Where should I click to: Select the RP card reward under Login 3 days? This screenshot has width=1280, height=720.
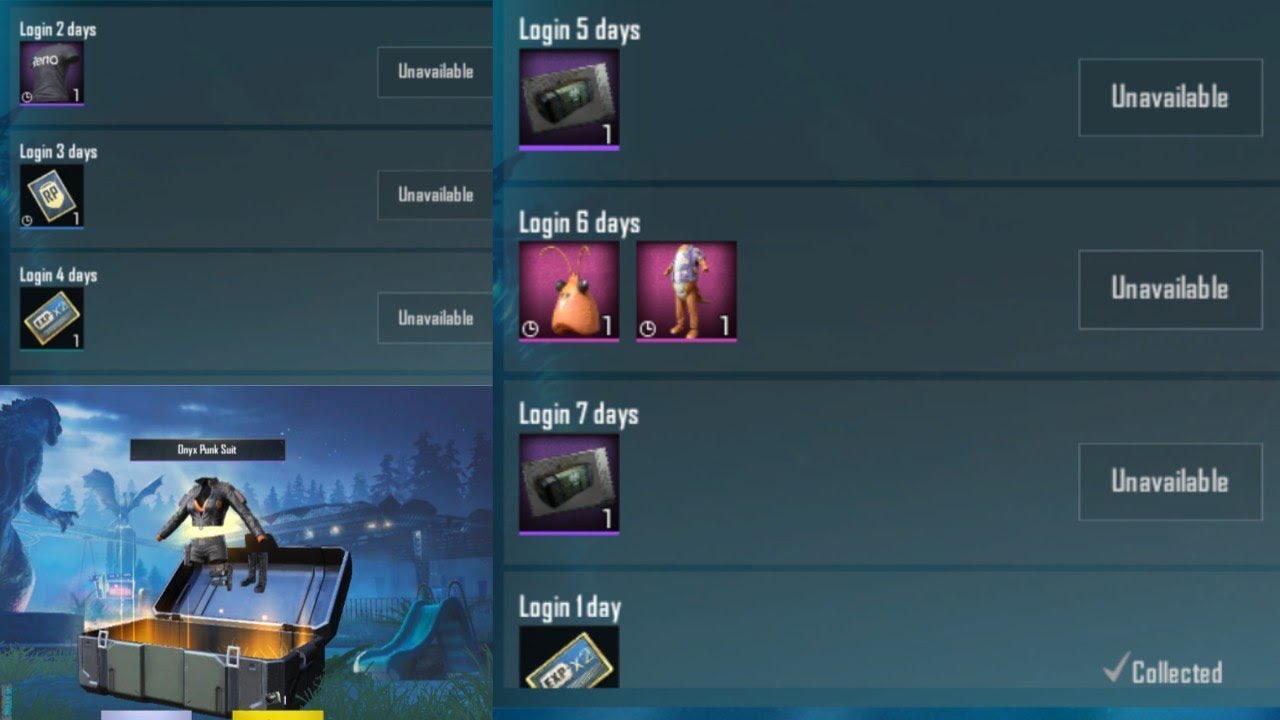[x=52, y=196]
